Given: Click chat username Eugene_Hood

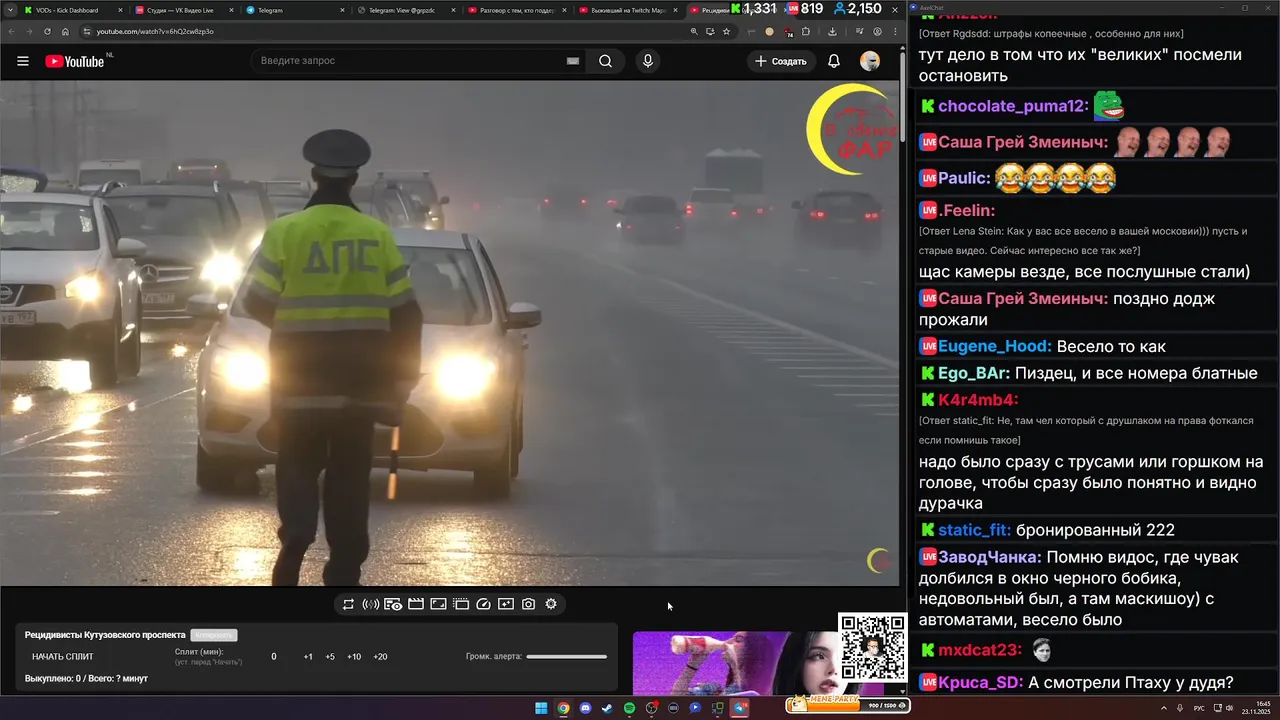Looking at the screenshot, I should click(994, 347).
